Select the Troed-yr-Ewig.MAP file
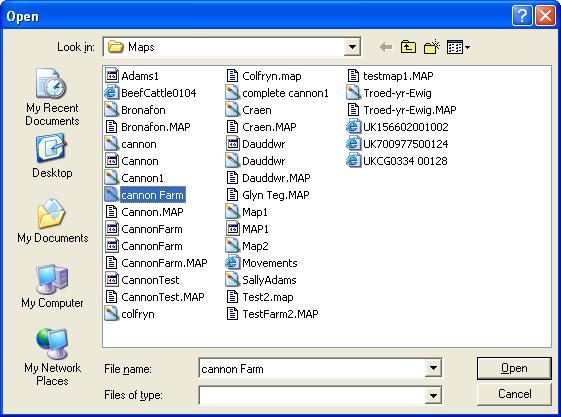 [x=402, y=110]
